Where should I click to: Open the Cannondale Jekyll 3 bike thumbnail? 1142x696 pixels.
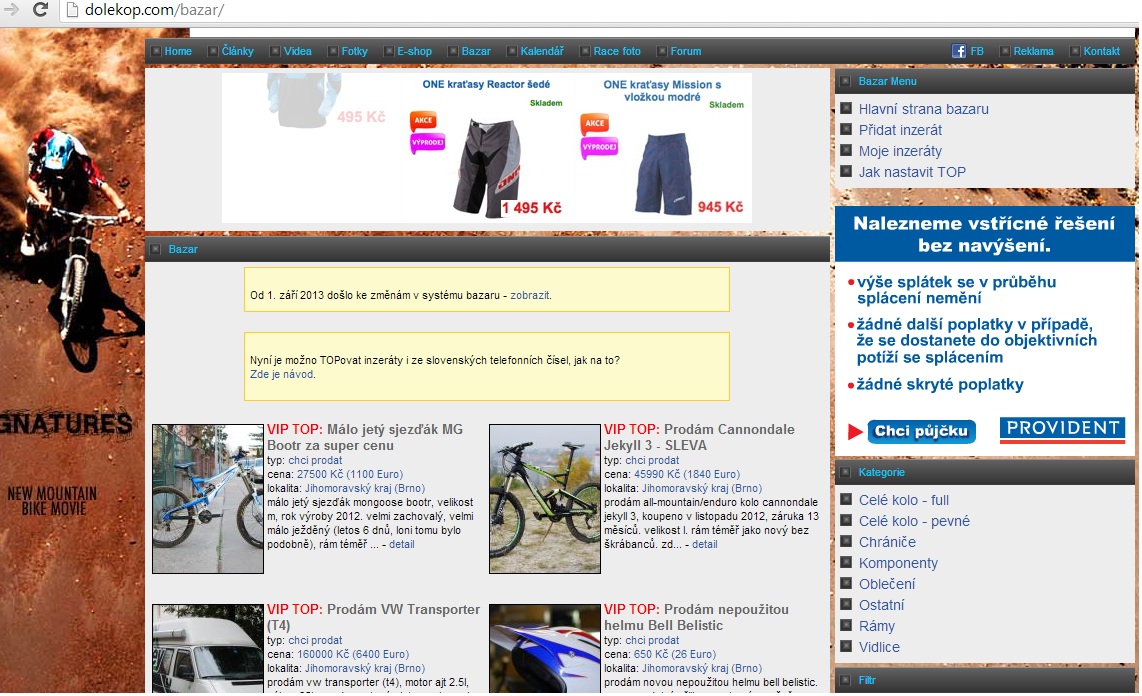(x=544, y=498)
